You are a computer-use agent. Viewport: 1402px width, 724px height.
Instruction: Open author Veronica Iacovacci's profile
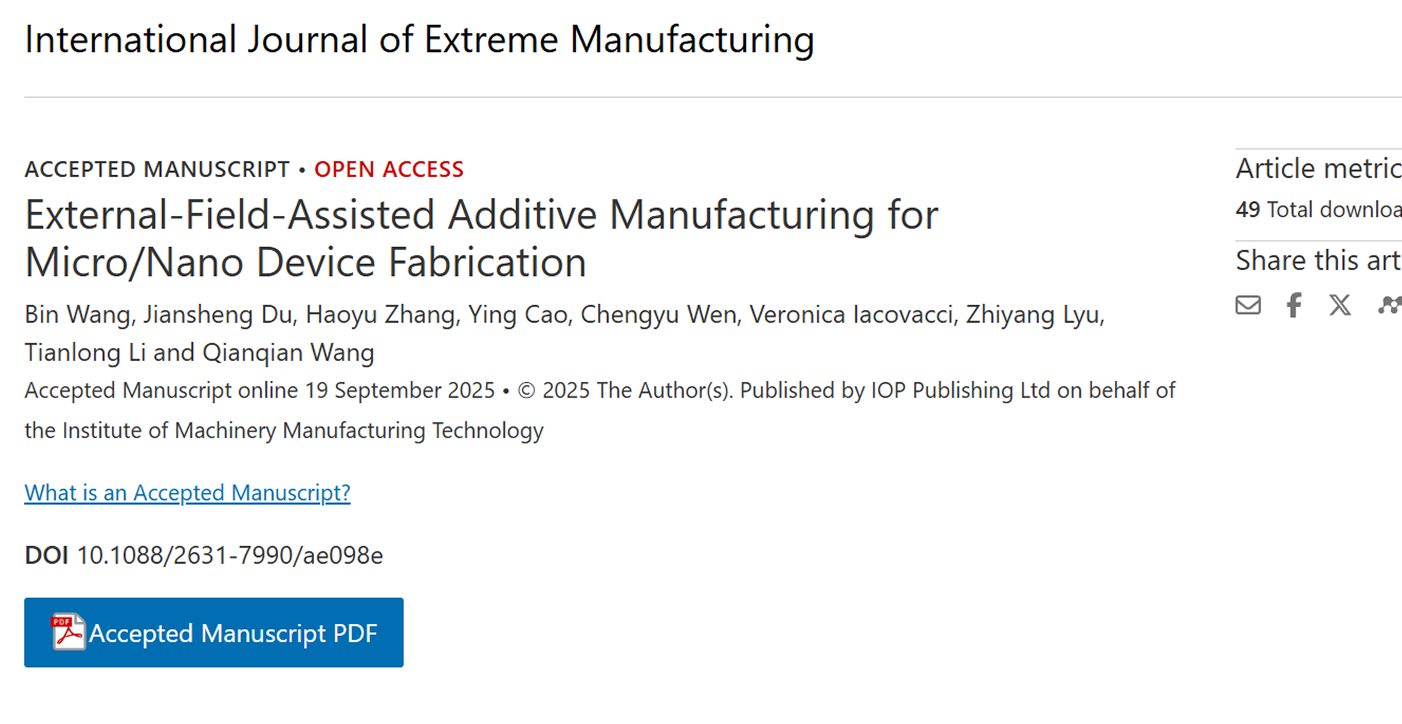pos(858,316)
